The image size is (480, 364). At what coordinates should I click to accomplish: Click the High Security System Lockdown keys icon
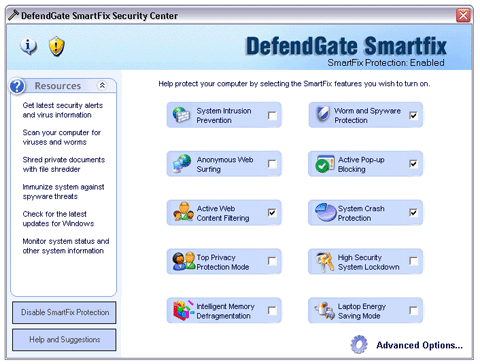325,262
